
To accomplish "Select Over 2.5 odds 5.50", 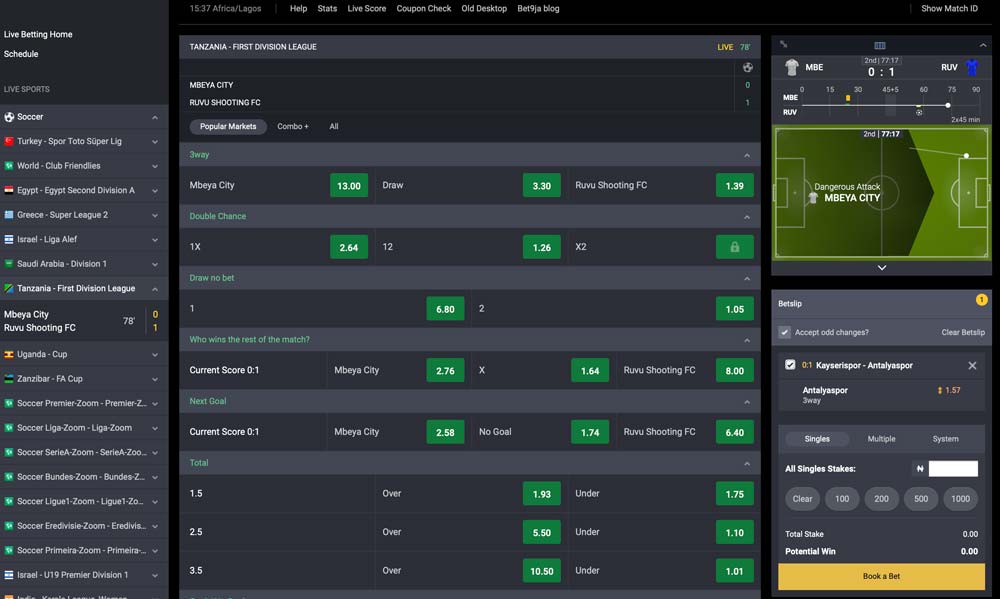I will click(541, 533).
